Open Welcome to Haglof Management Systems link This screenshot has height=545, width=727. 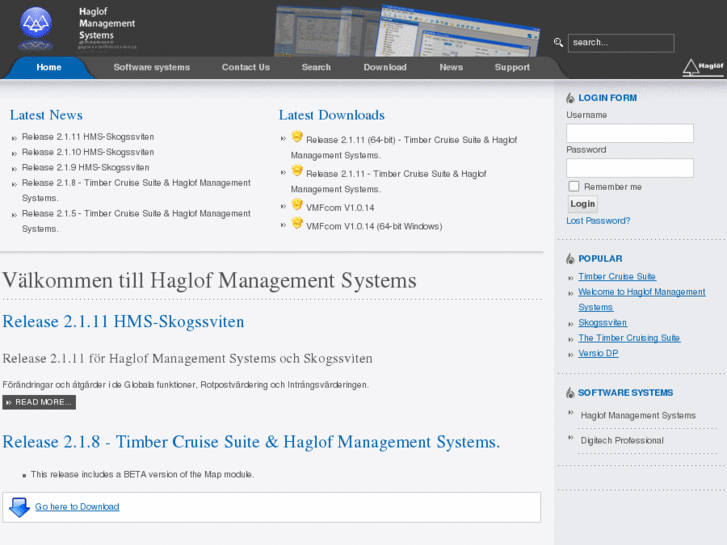point(642,300)
